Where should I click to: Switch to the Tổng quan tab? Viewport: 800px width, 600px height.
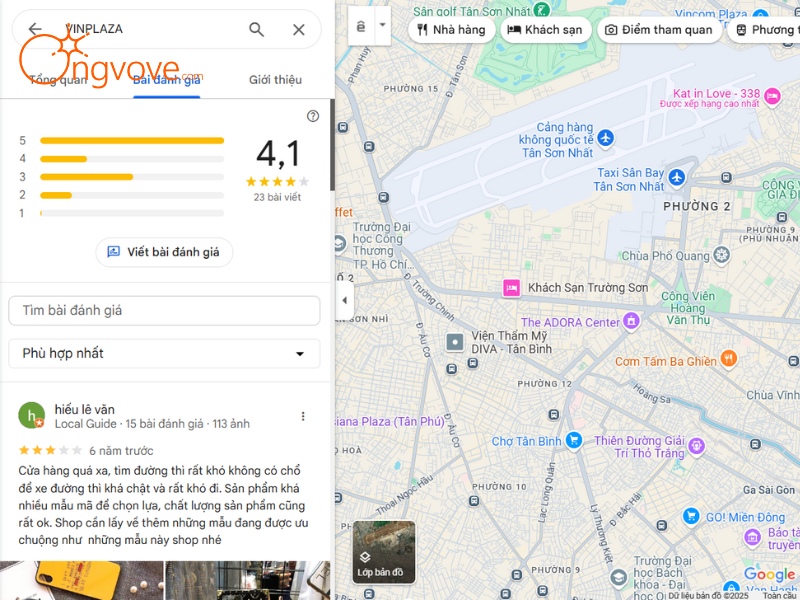(x=59, y=80)
